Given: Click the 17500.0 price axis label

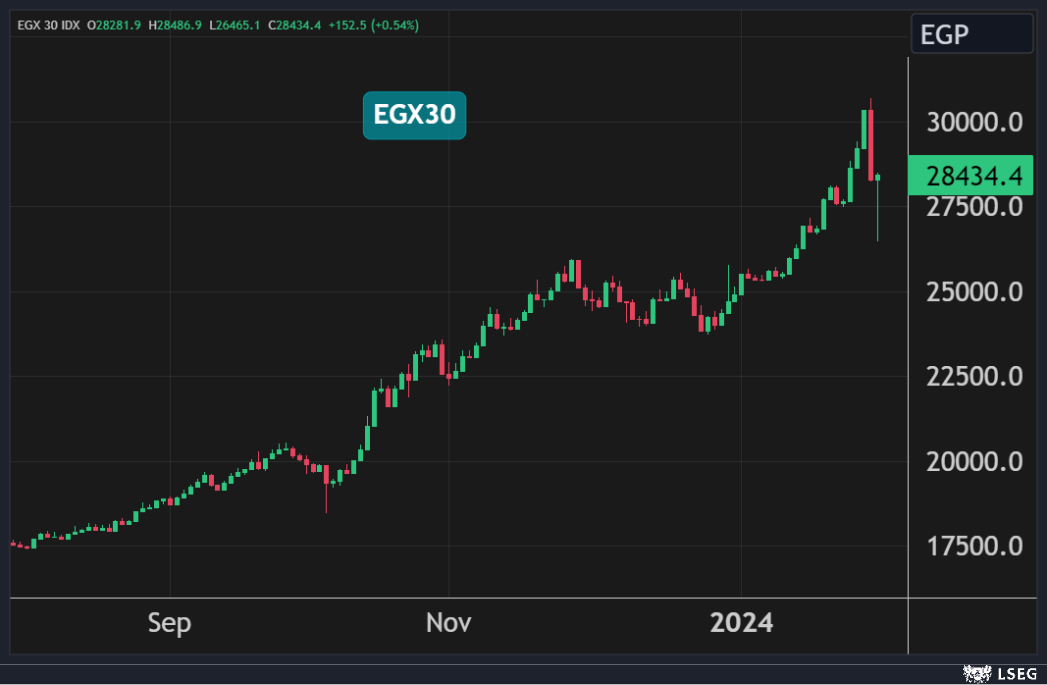Looking at the screenshot, I should (x=973, y=547).
